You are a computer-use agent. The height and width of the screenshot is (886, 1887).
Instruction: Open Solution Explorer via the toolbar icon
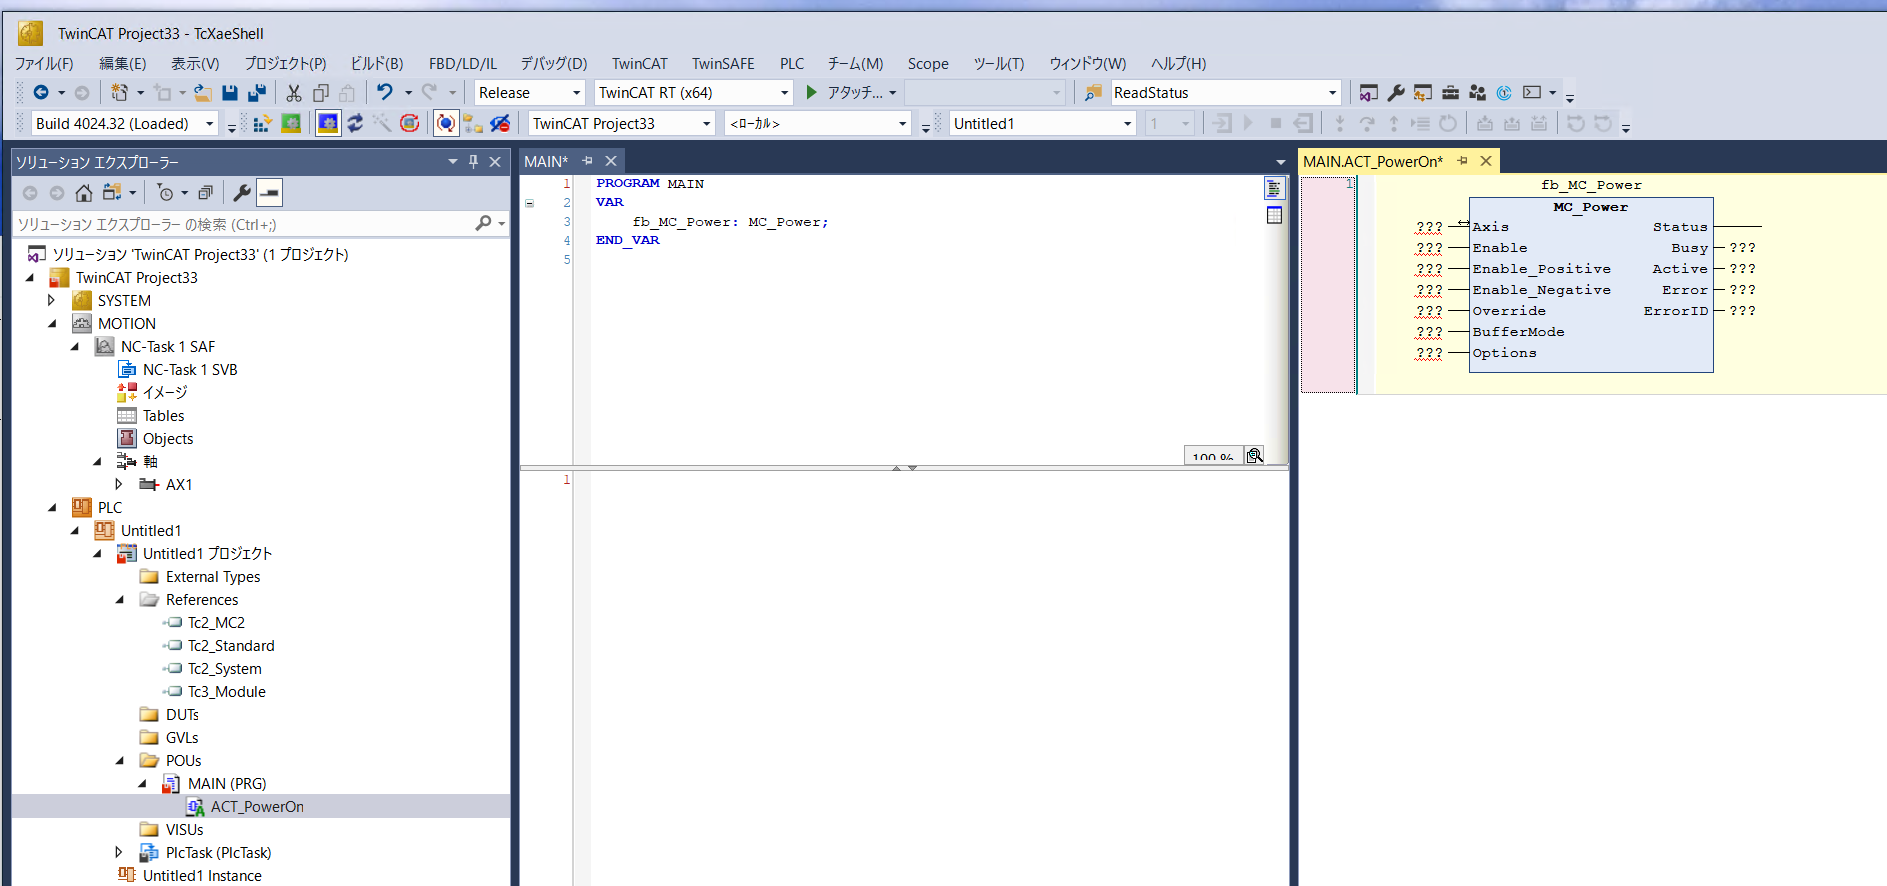click(1369, 93)
